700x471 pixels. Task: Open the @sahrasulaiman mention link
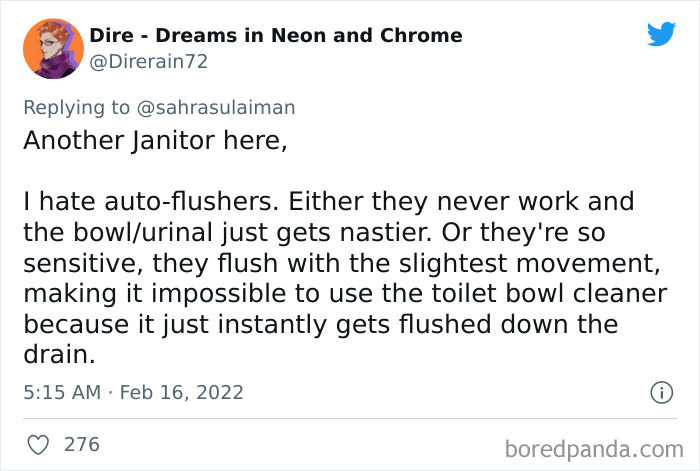point(216,108)
